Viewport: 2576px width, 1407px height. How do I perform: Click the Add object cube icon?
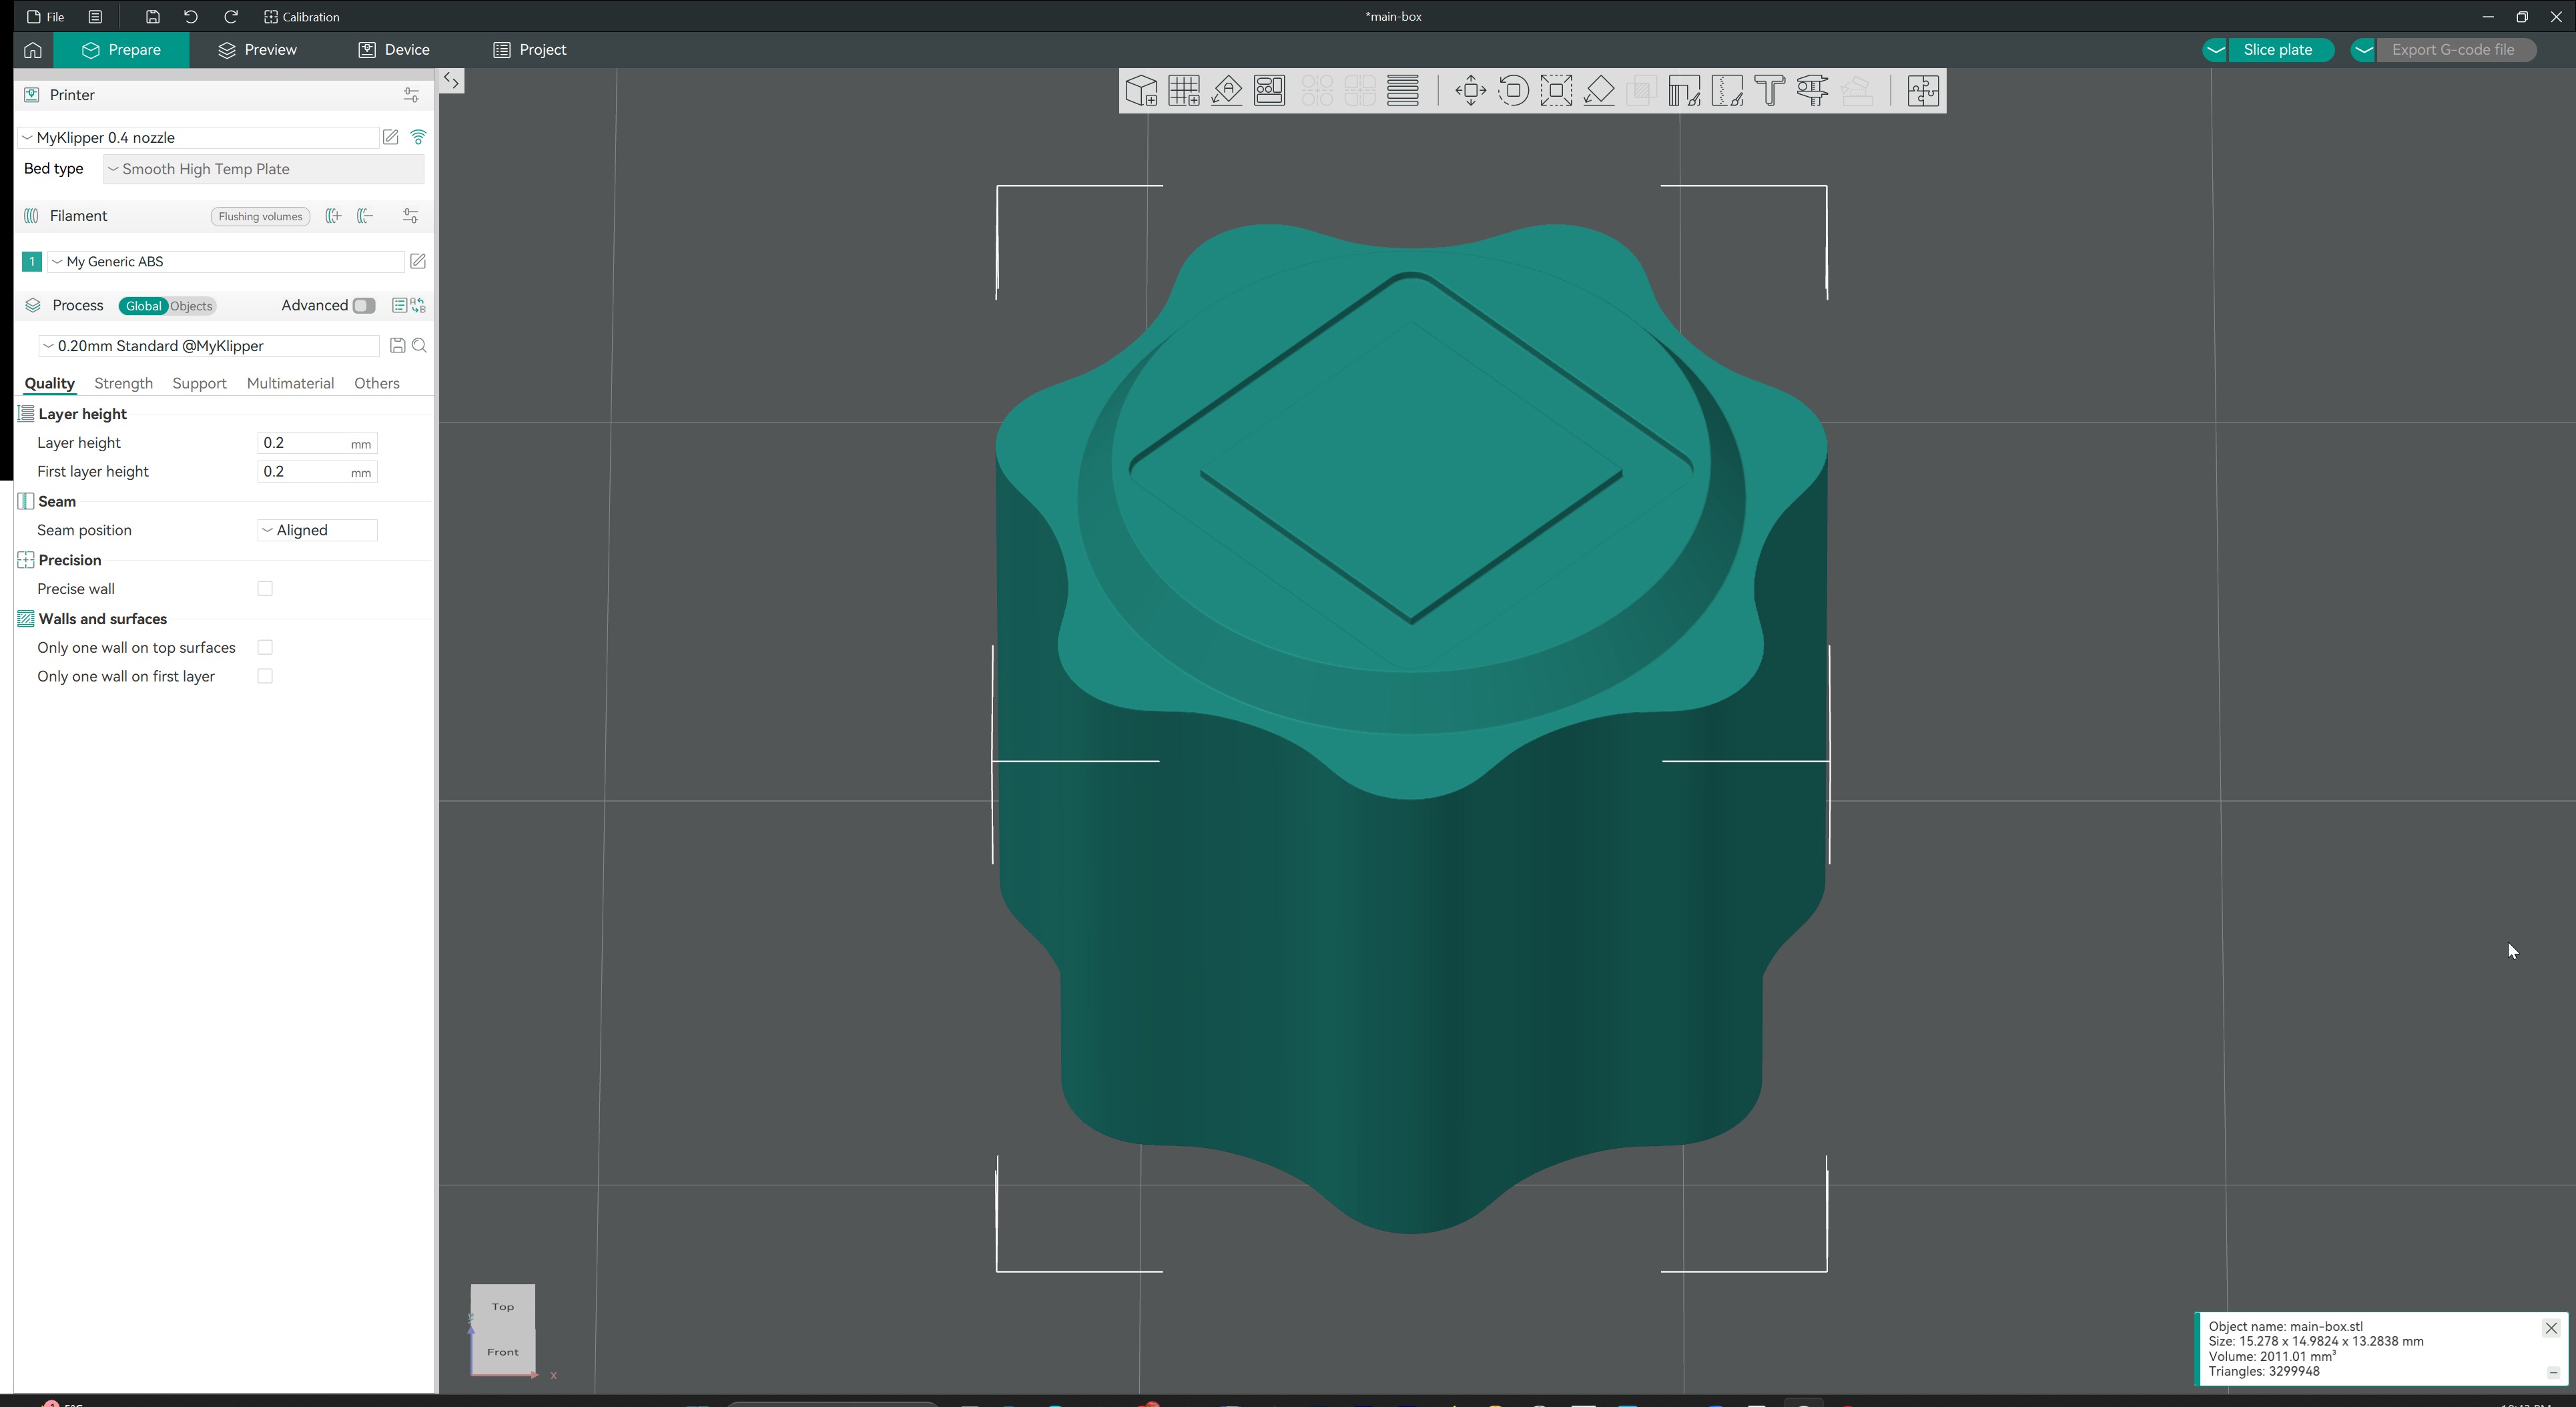pyautogui.click(x=1141, y=91)
